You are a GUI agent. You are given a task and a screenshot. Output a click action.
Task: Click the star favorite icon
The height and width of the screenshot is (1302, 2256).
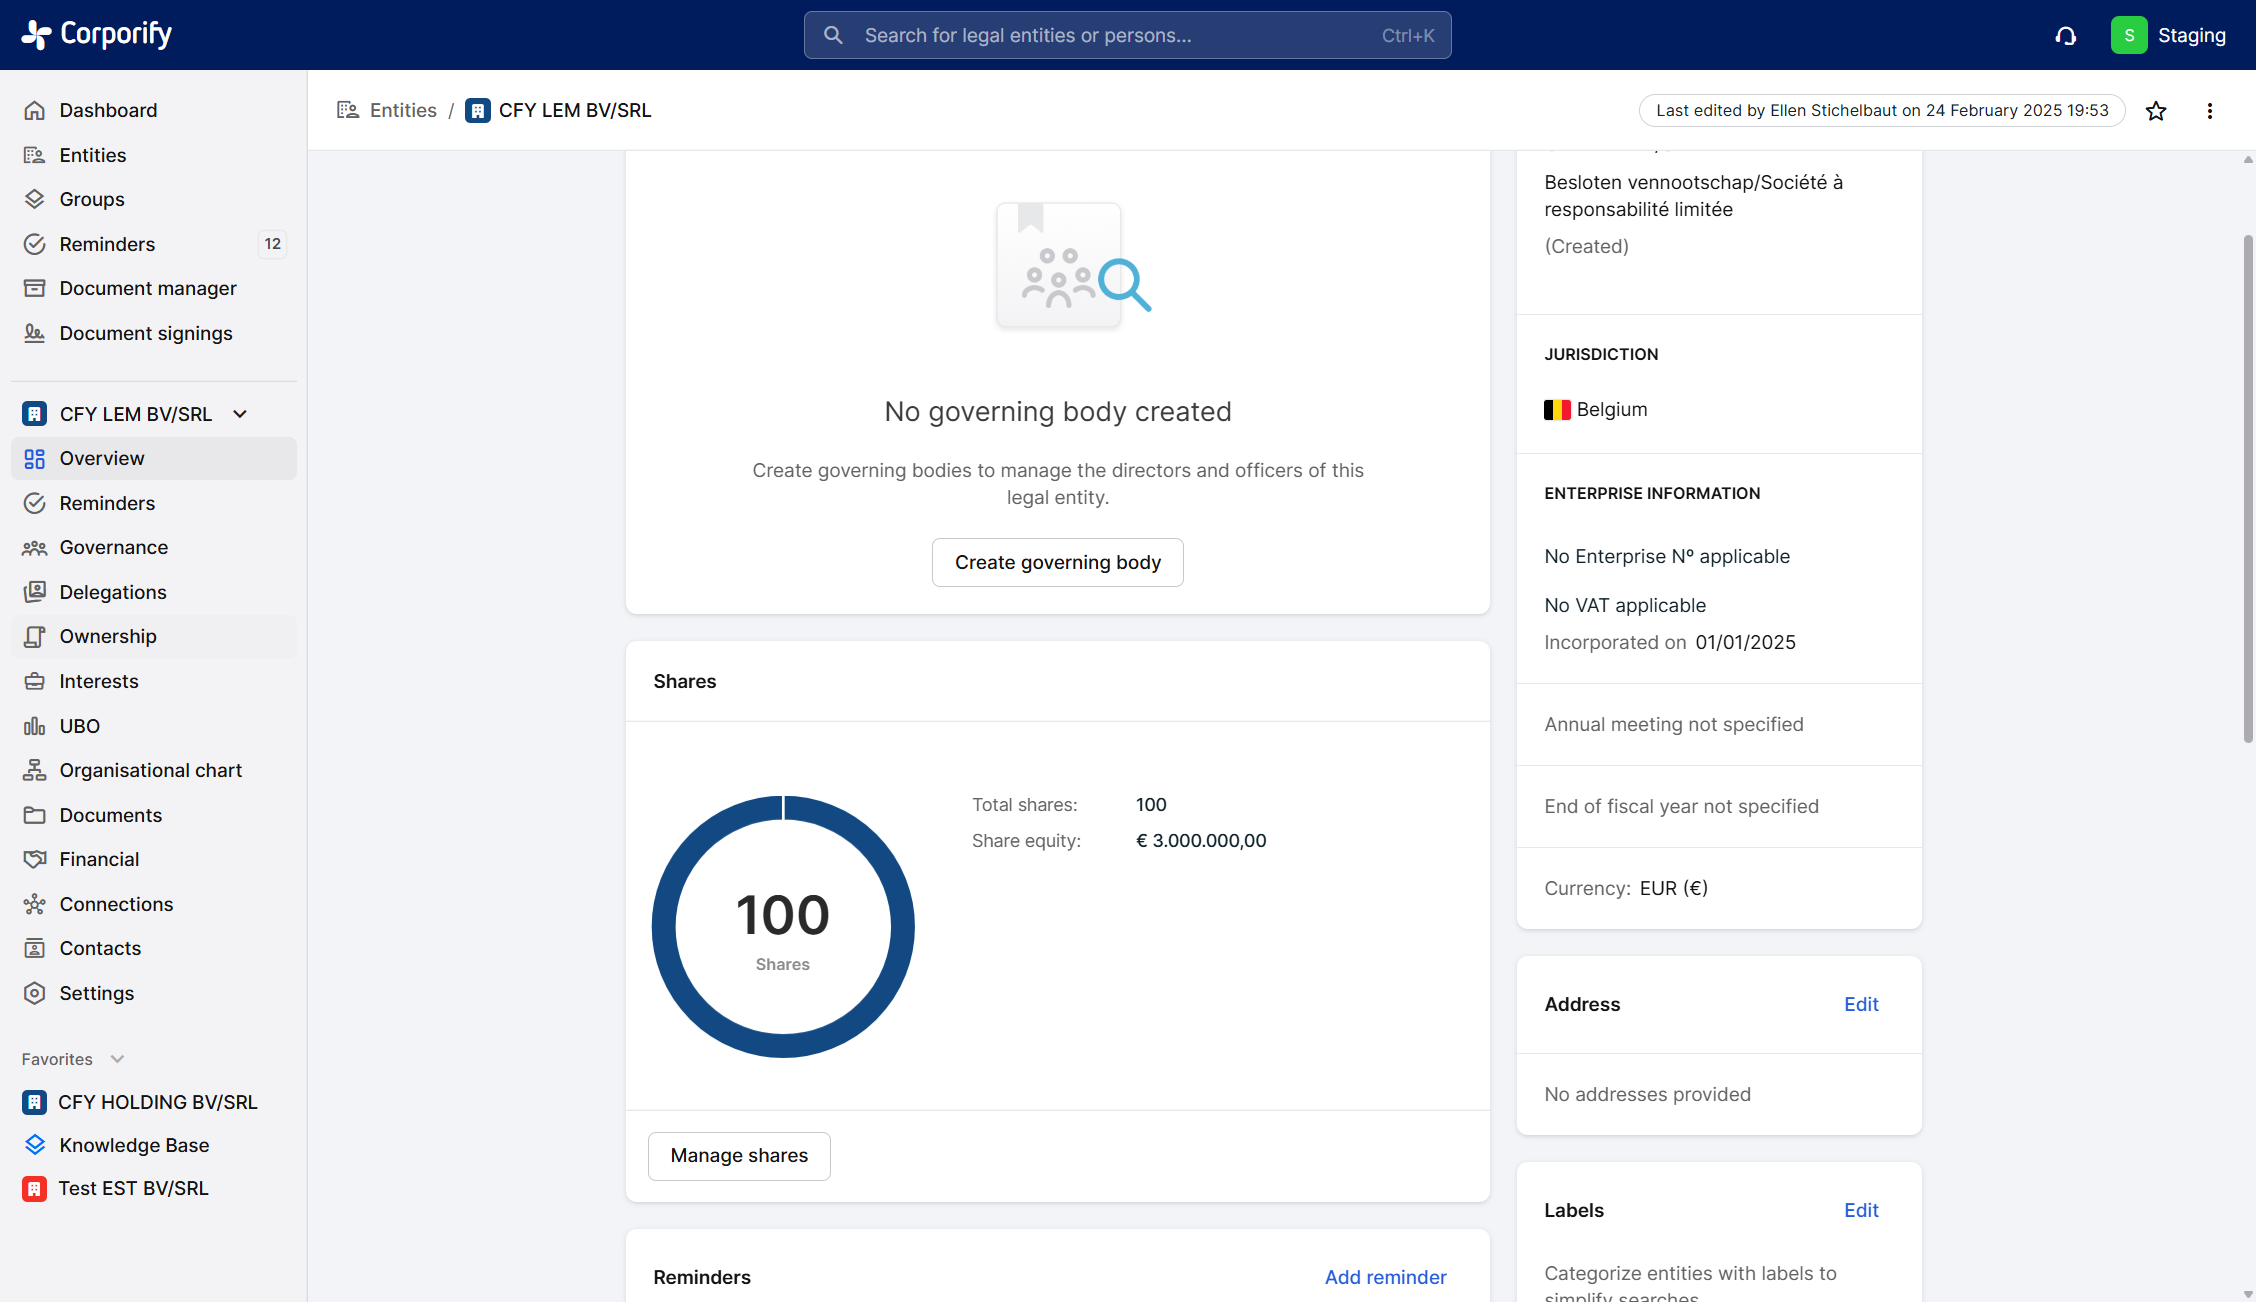coord(2155,111)
